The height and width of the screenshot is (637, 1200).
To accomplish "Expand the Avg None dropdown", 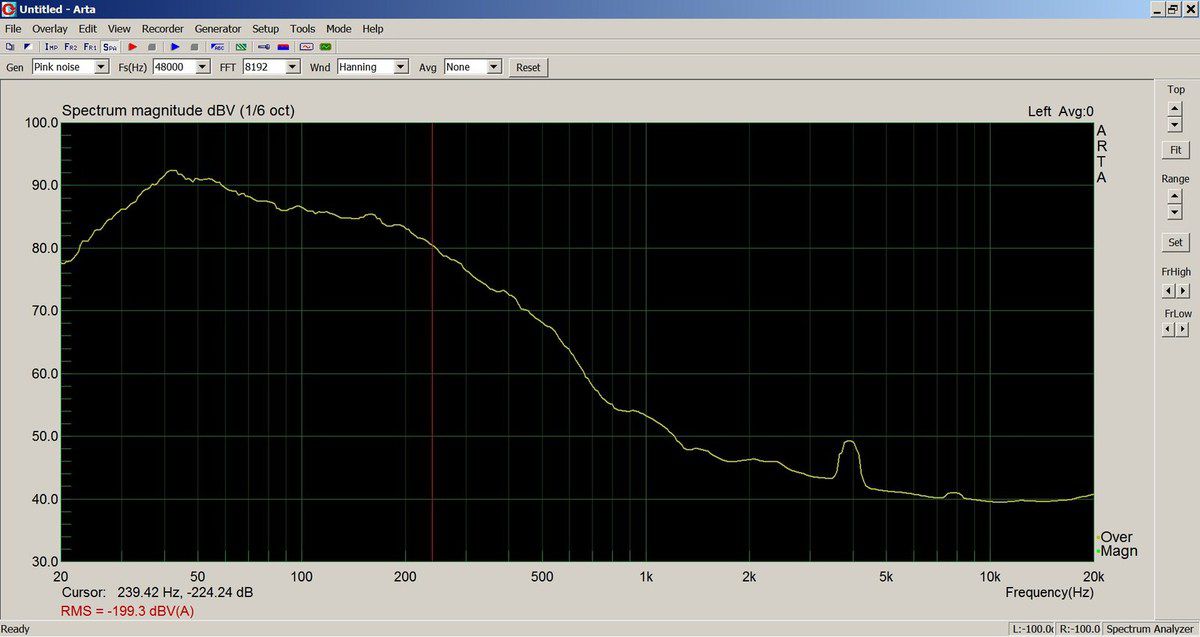I will pyautogui.click(x=494, y=67).
